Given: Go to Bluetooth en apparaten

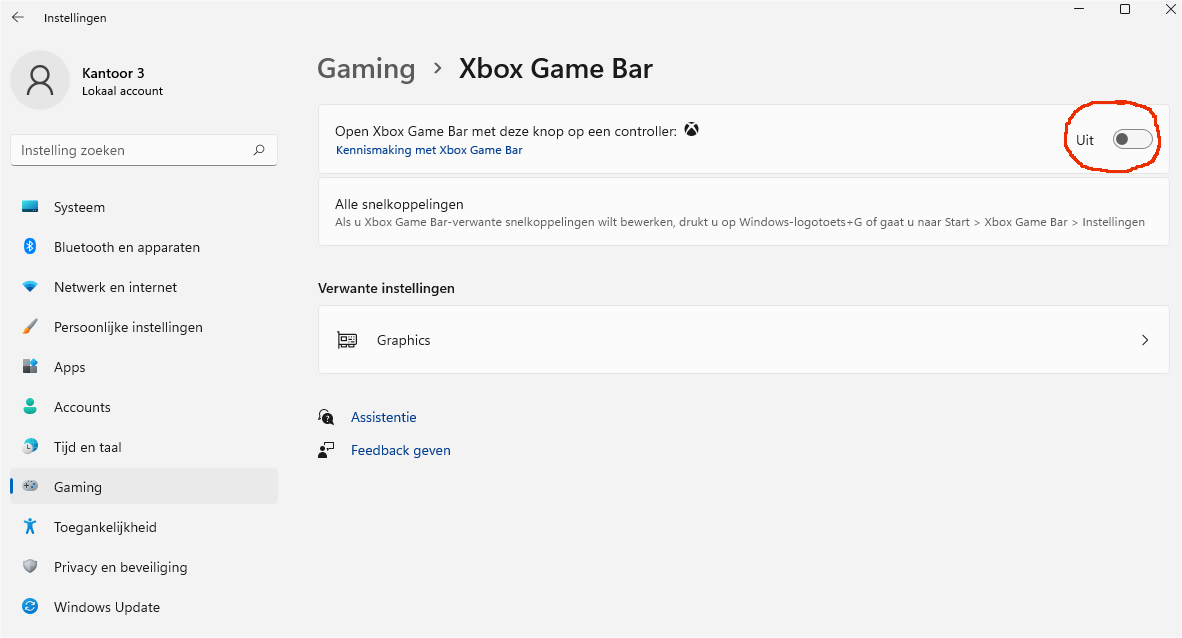Looking at the screenshot, I should [144, 247].
